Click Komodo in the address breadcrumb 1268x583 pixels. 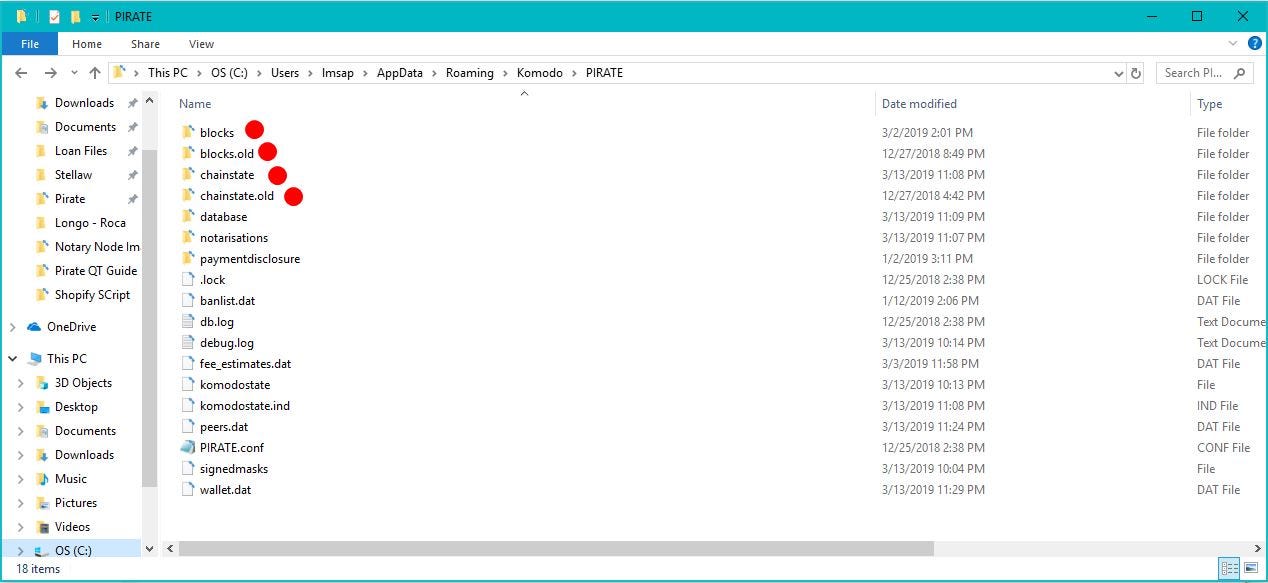tap(540, 73)
